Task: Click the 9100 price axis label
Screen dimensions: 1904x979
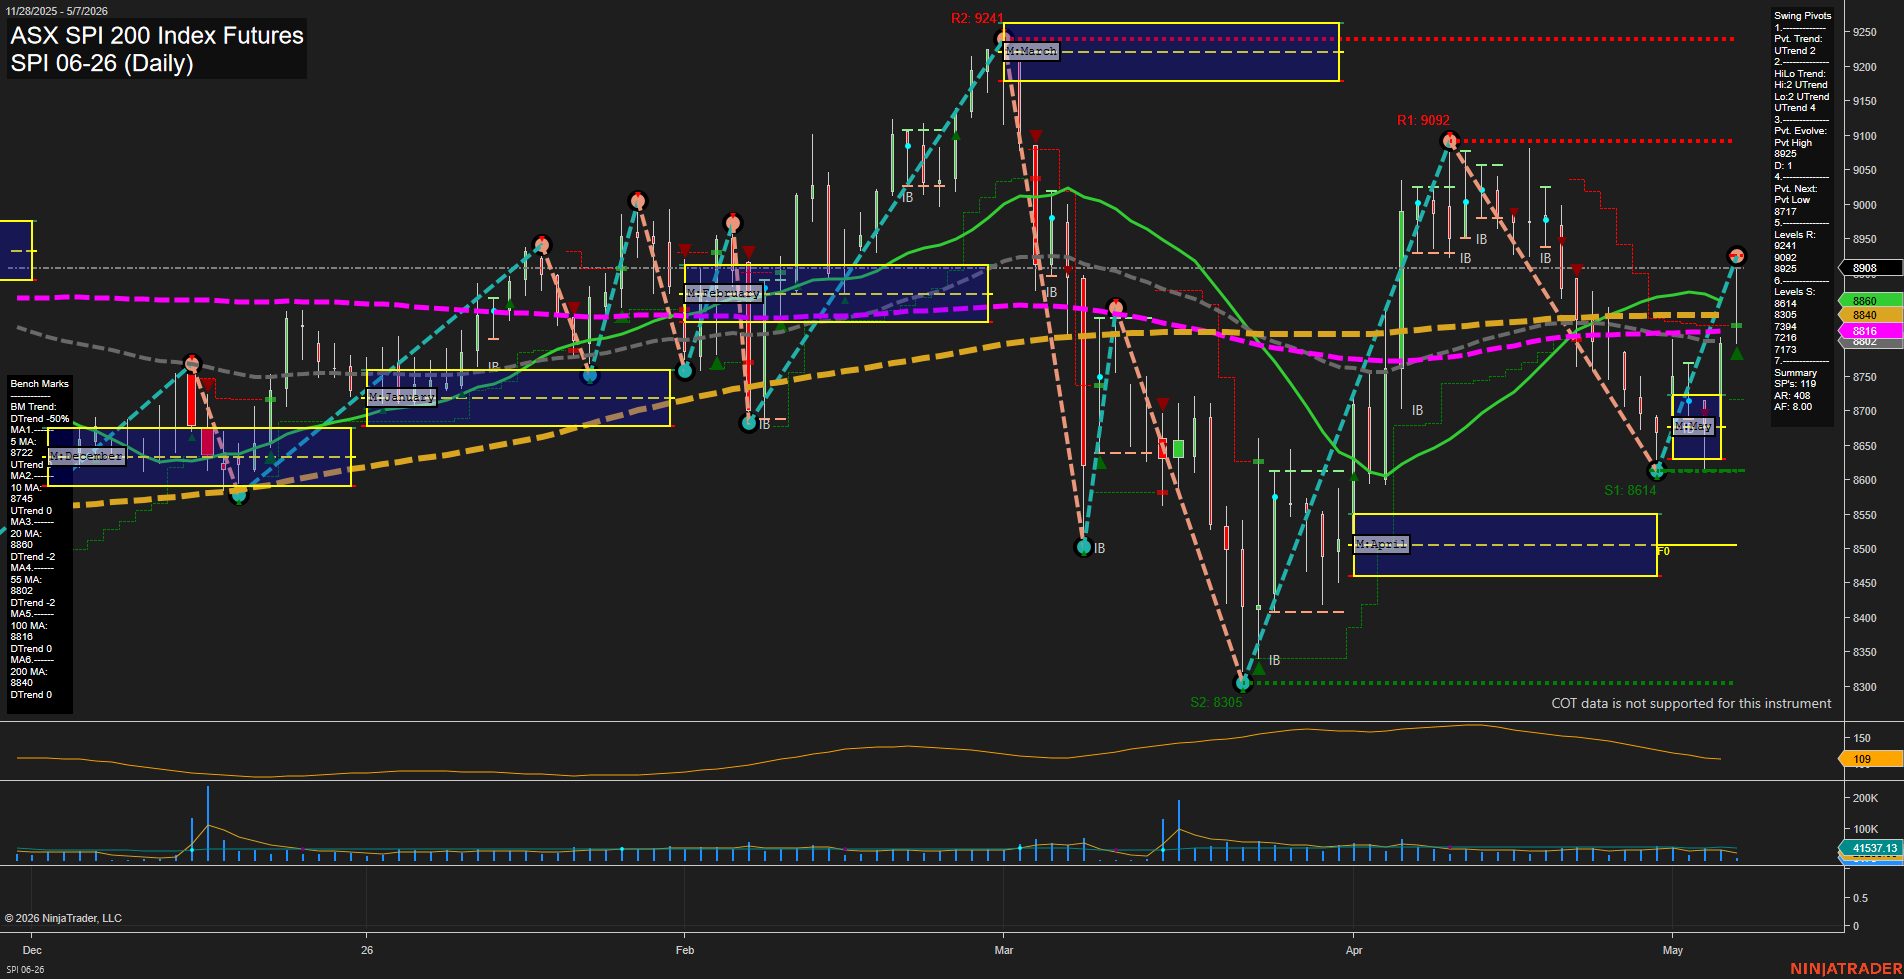Action: coord(1864,136)
